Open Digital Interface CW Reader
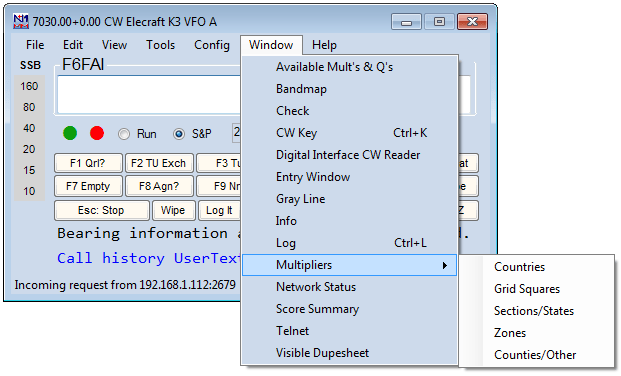The image size is (621, 376). click(349, 155)
